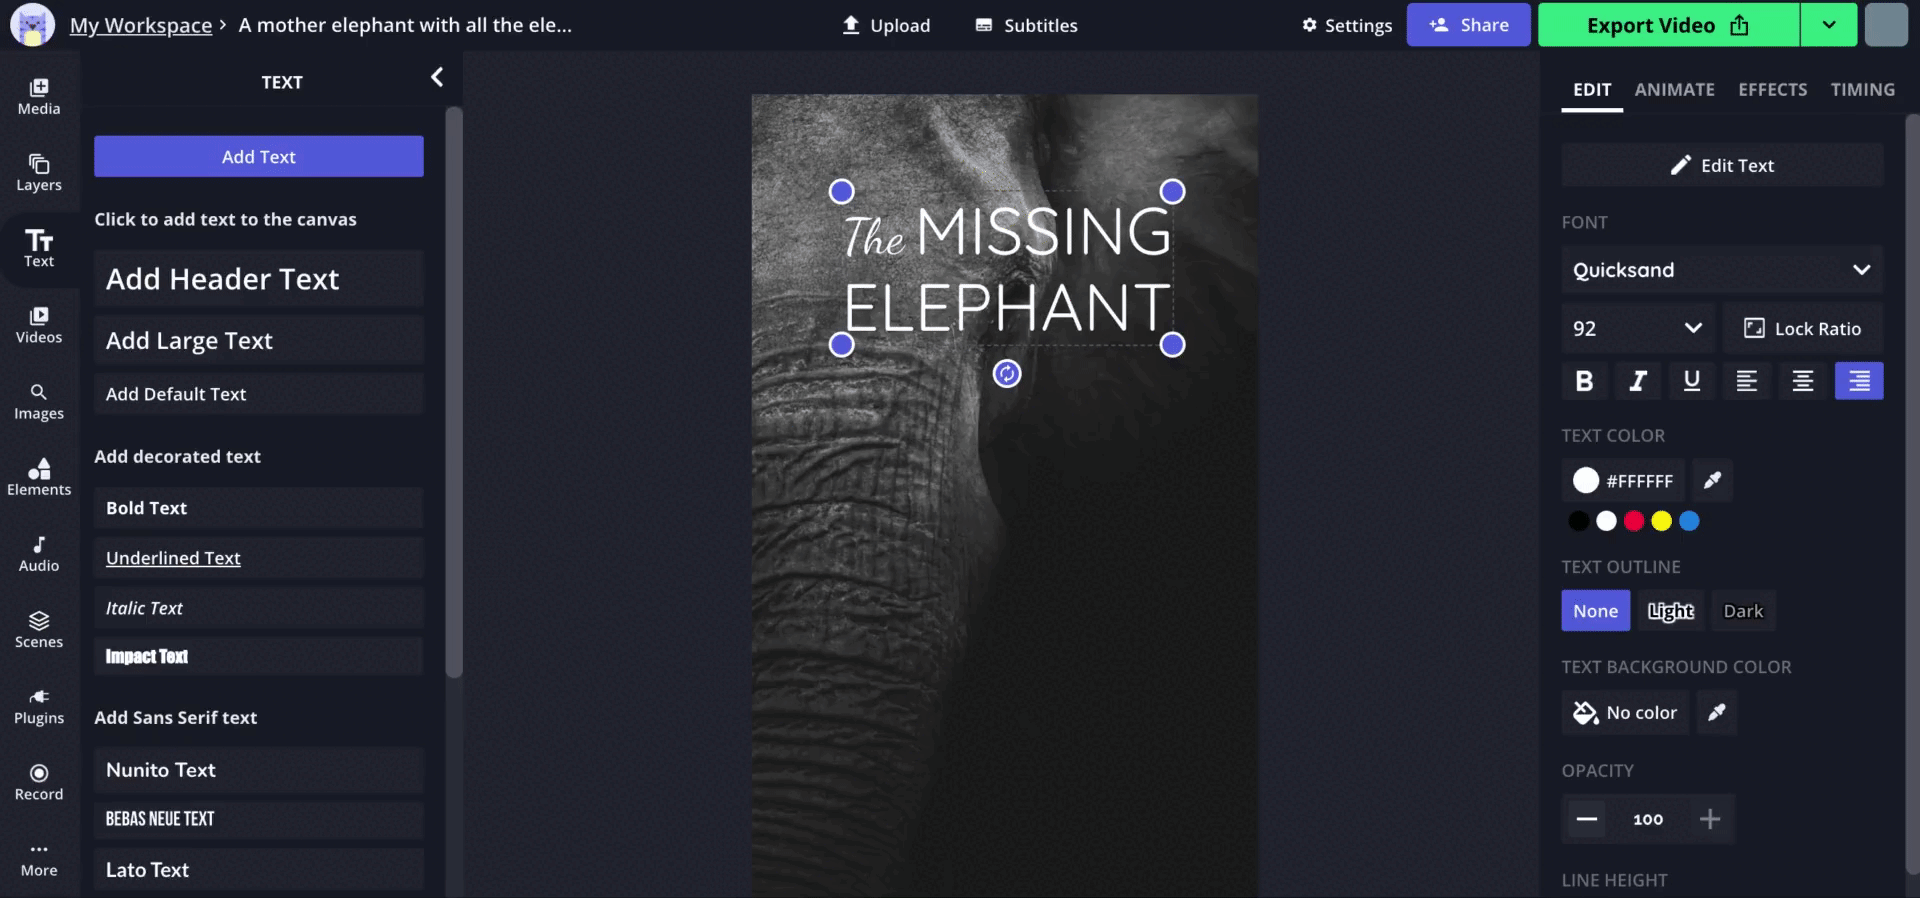Set text outline to Dark

(x=1743, y=611)
